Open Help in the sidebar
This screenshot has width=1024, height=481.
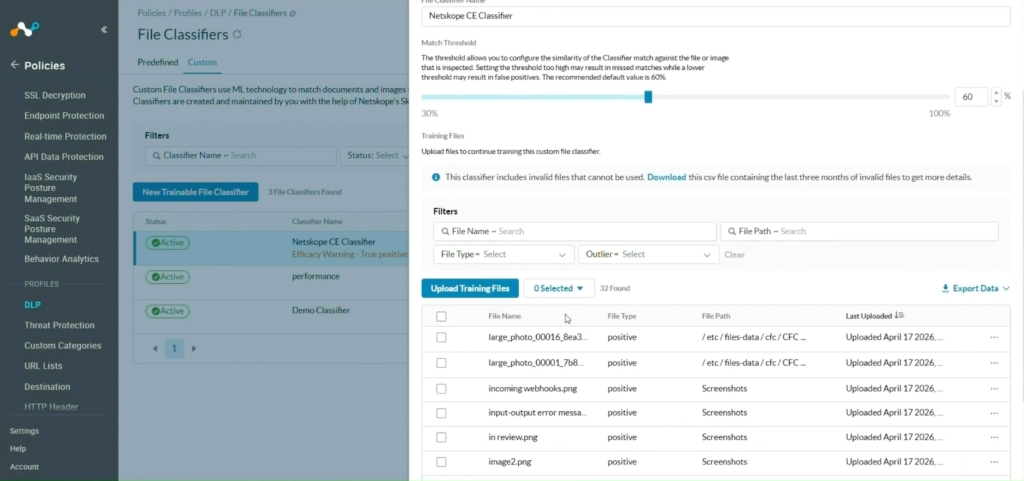click(x=18, y=449)
